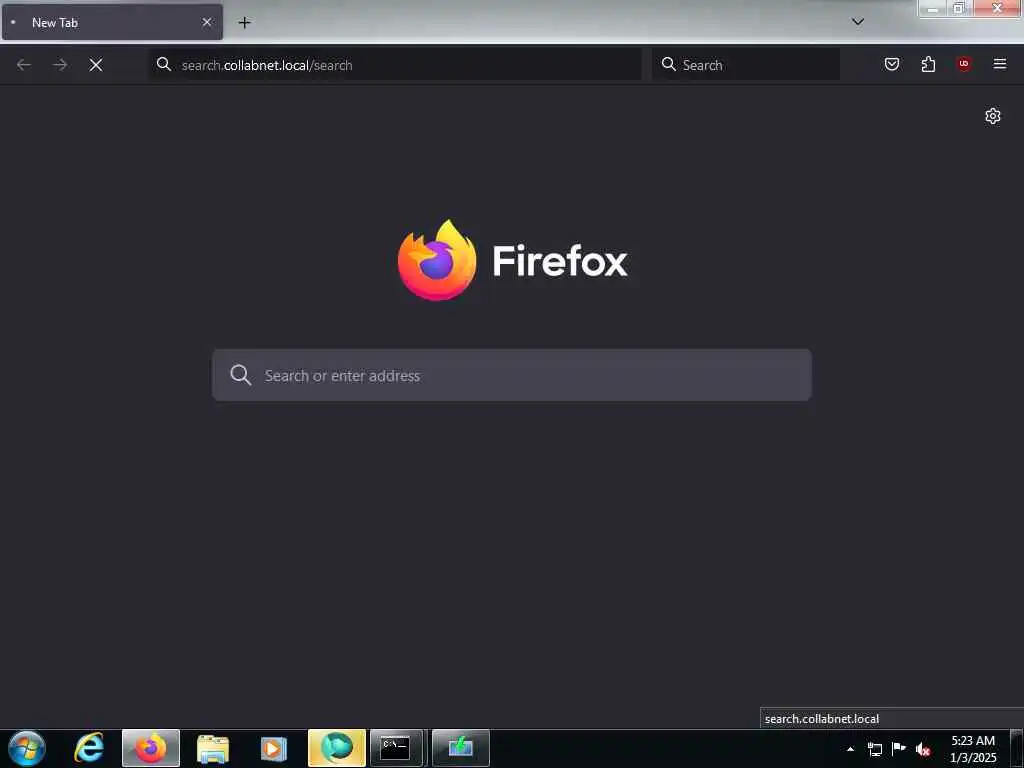The image size is (1024, 768).
Task: Switch to the Command Prompt taskbar window
Action: 396,748
